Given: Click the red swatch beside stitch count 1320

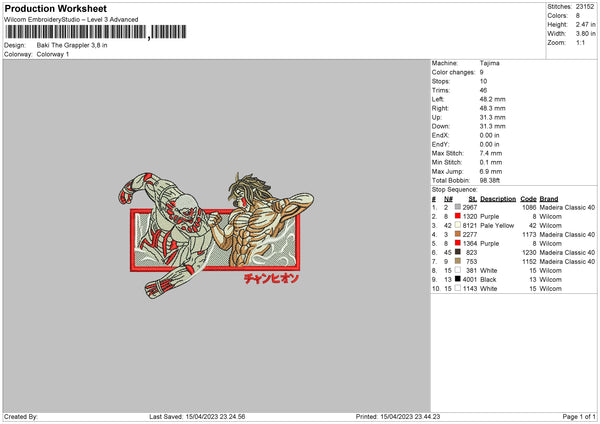Looking at the screenshot, I should point(458,216).
